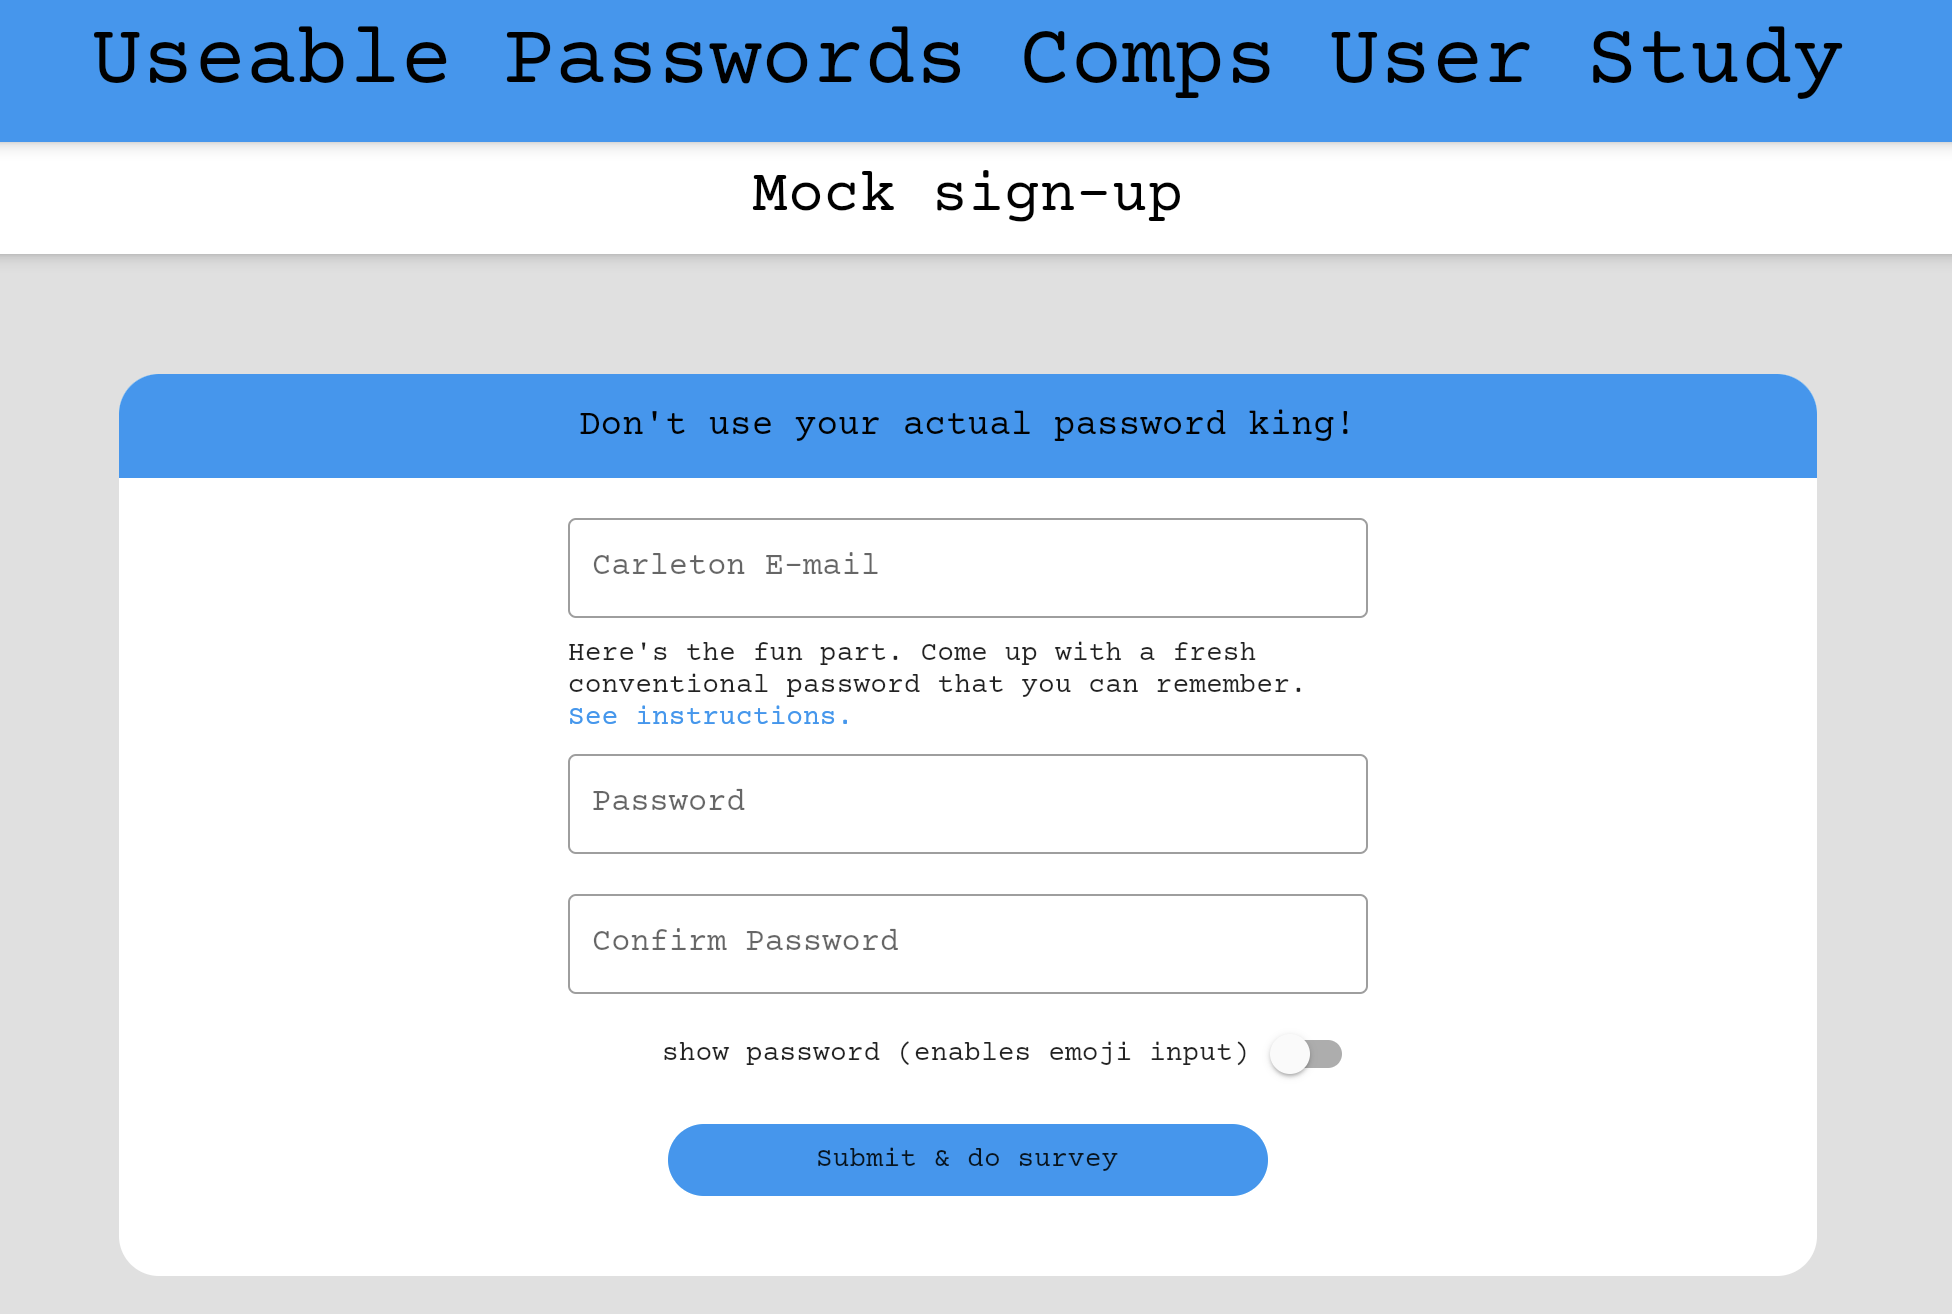Click the word "Passwords" in the page title

[x=733, y=58]
